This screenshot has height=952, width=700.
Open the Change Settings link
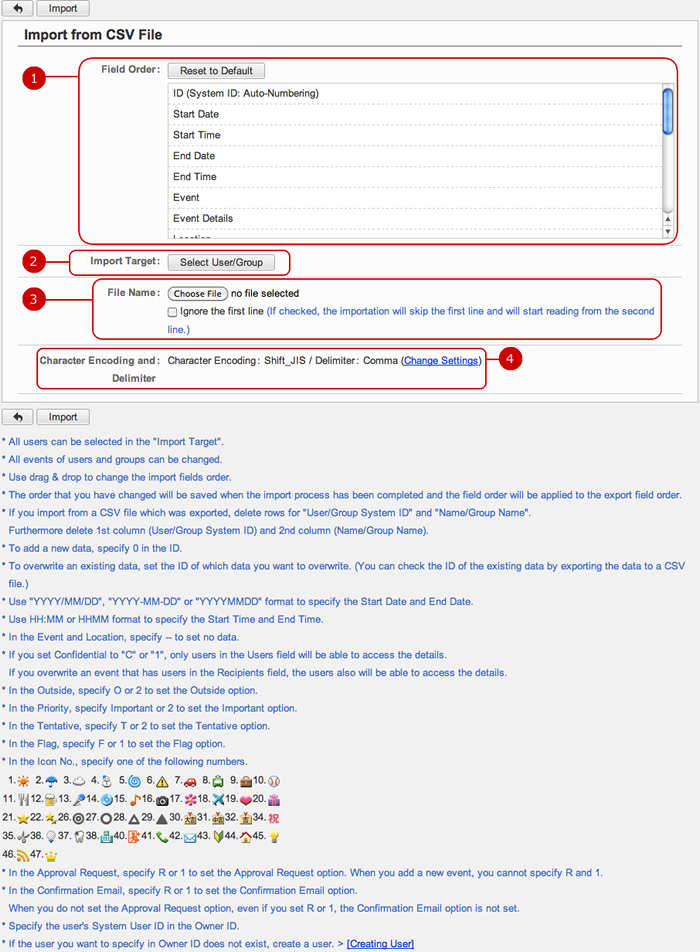click(441, 361)
